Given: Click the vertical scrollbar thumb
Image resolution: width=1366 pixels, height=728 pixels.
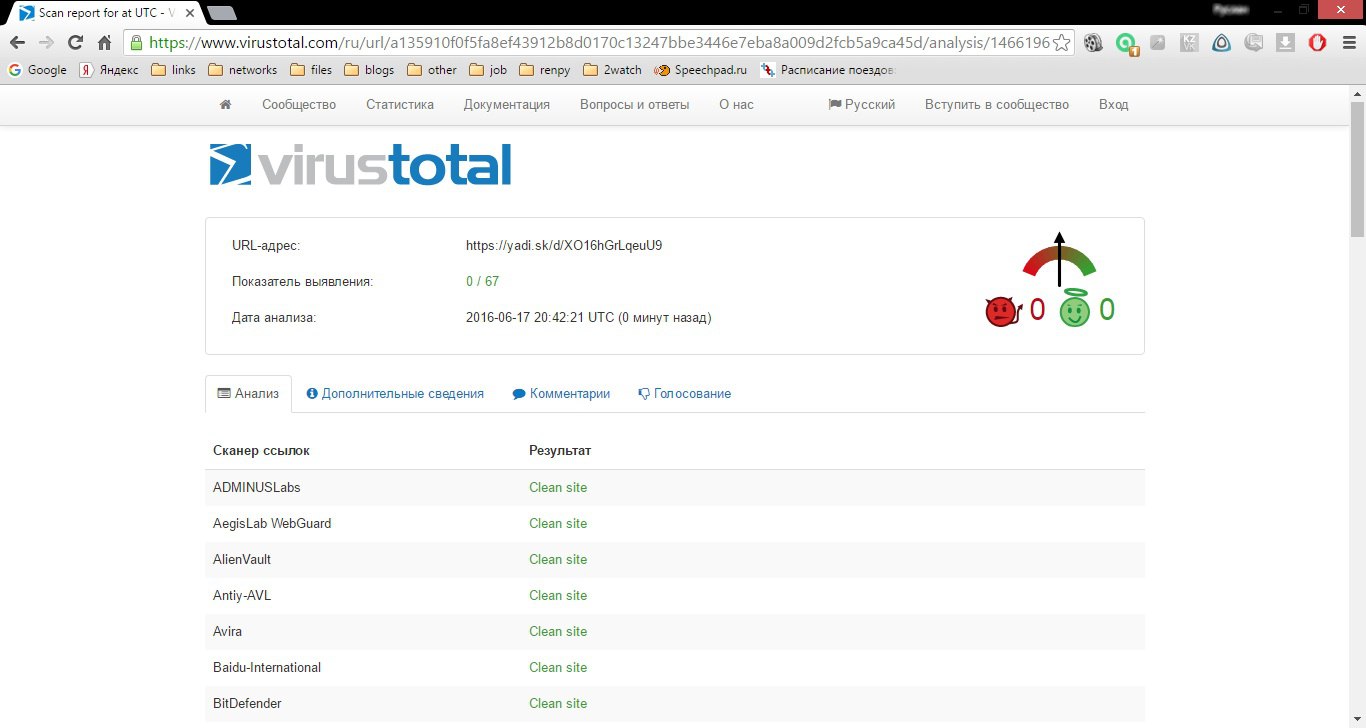Looking at the screenshot, I should (1357, 168).
